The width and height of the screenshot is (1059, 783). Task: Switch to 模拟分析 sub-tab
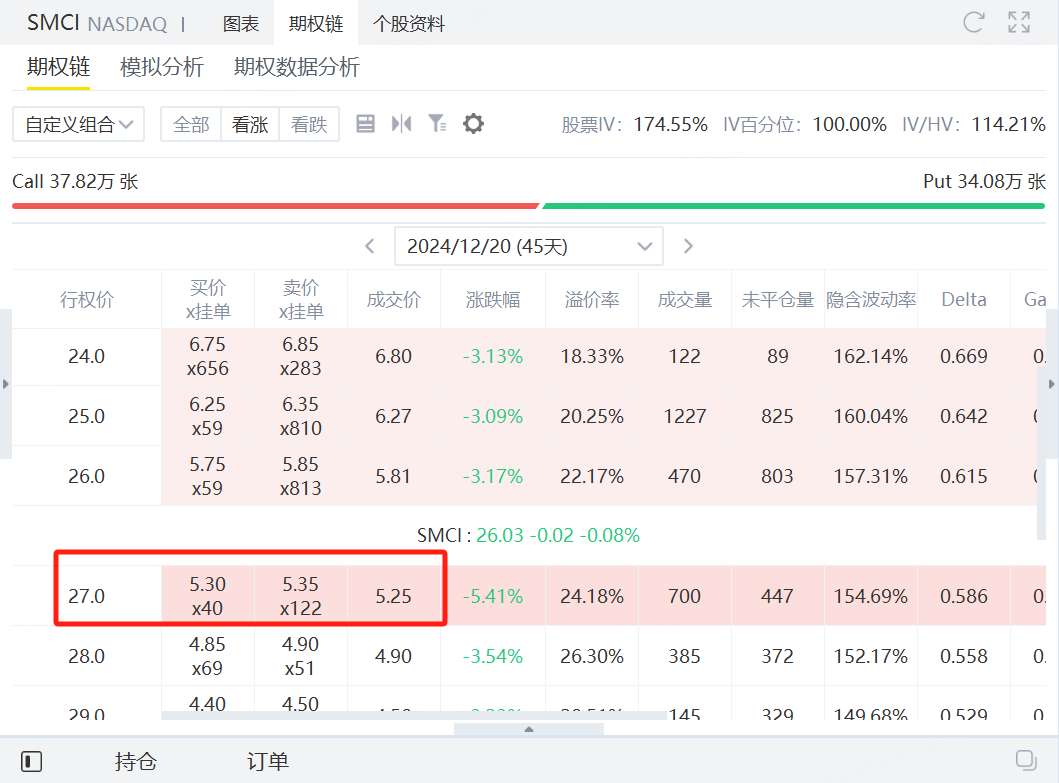coord(162,67)
